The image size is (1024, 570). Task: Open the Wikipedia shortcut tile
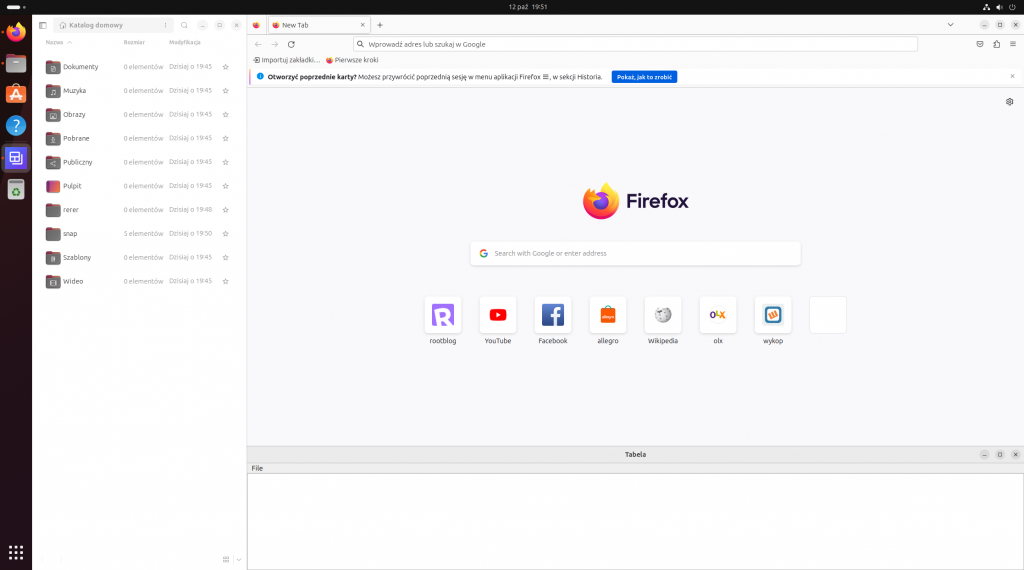(662, 315)
